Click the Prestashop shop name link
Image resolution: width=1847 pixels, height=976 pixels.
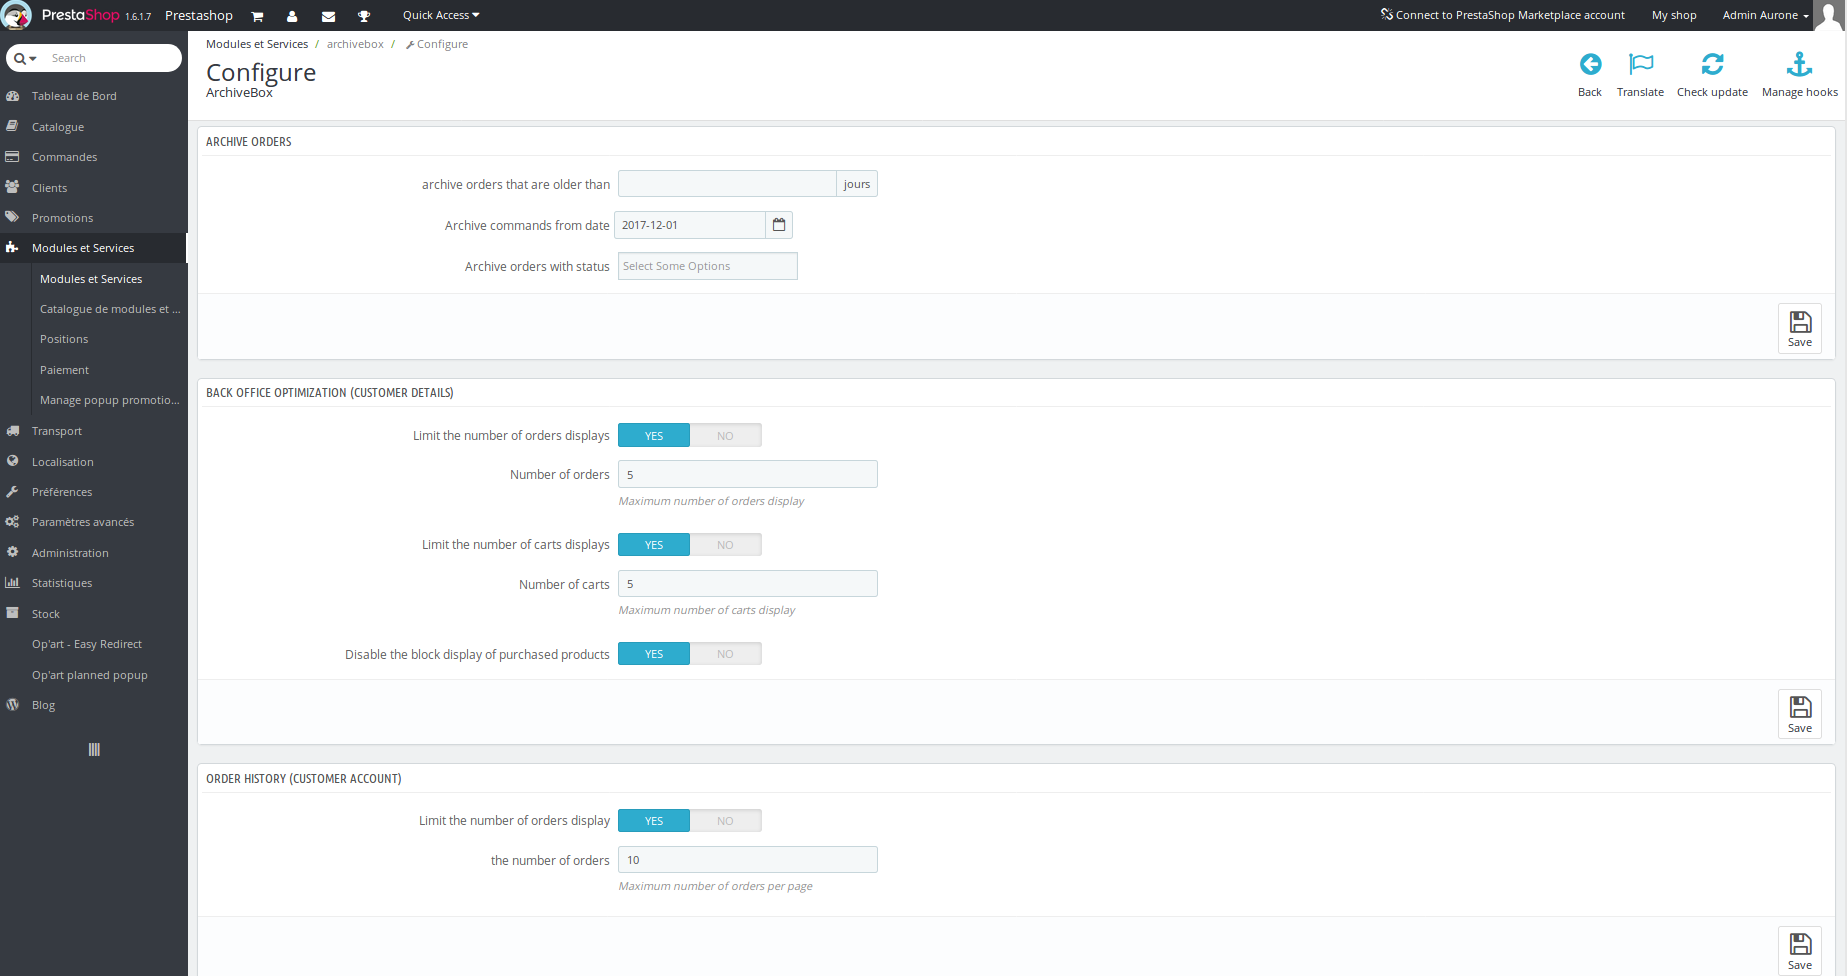pos(199,15)
